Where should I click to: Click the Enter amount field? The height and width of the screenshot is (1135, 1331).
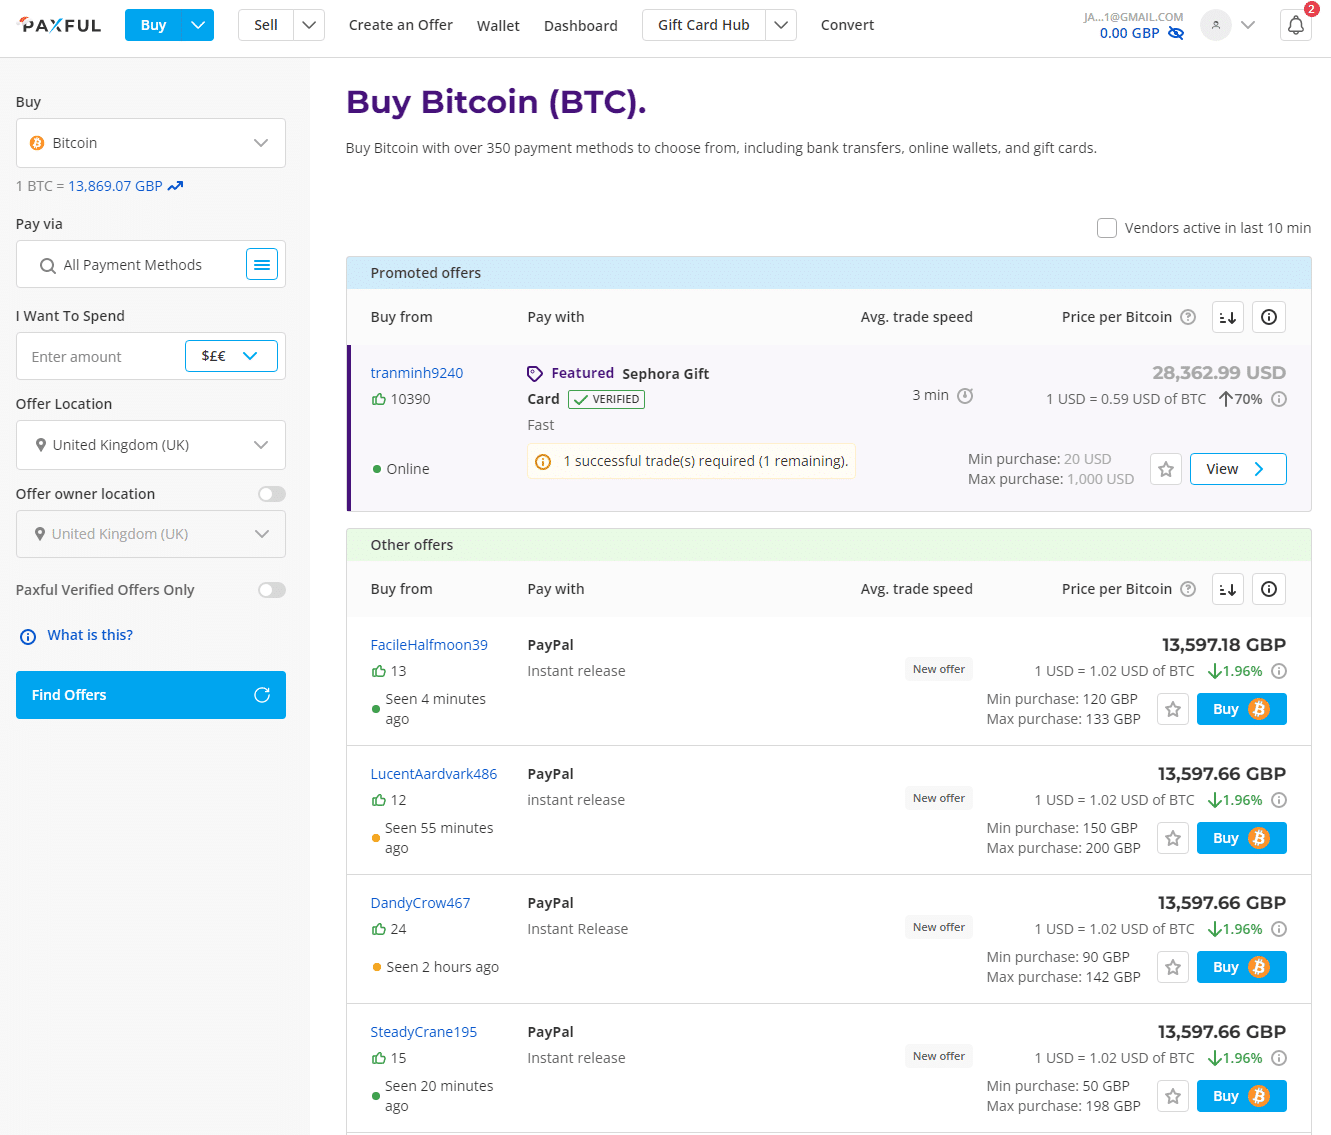101,356
